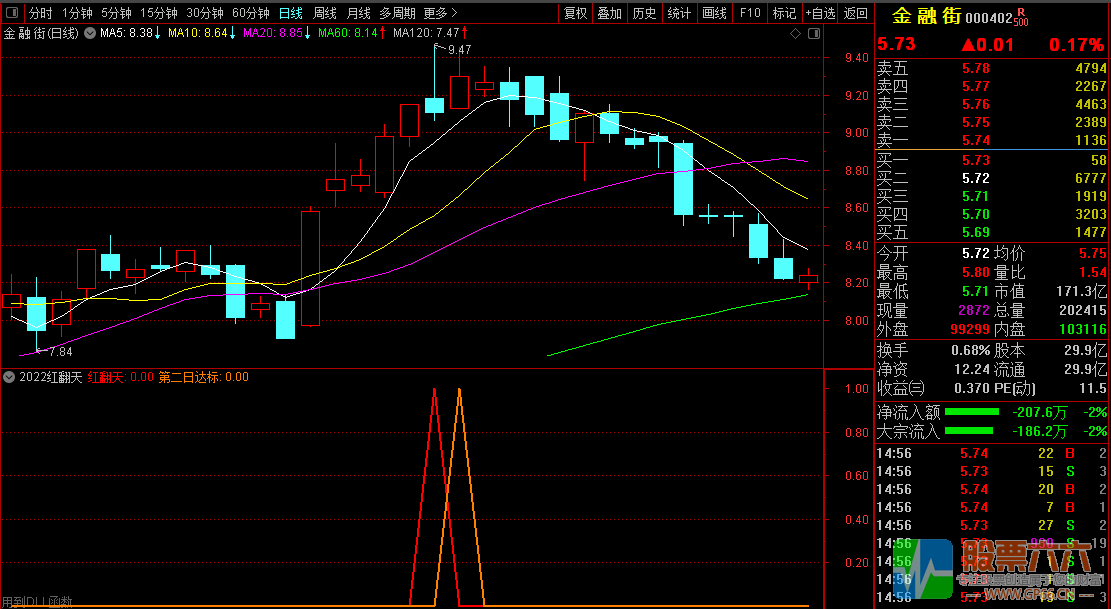1111x609 pixels.
Task: Click the panel layout icon at top-left
Action: tap(11, 13)
